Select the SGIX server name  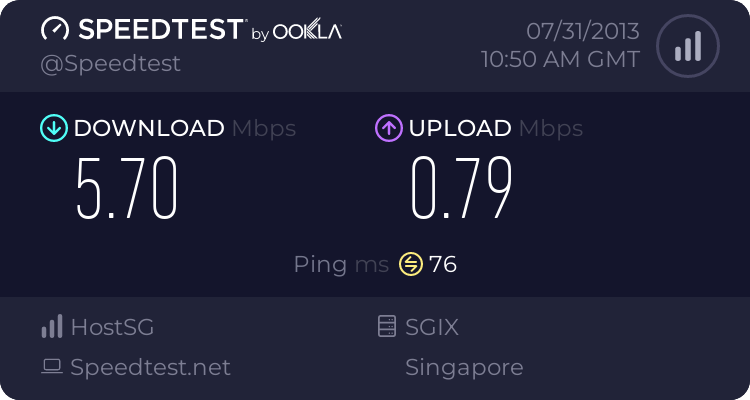tap(432, 326)
